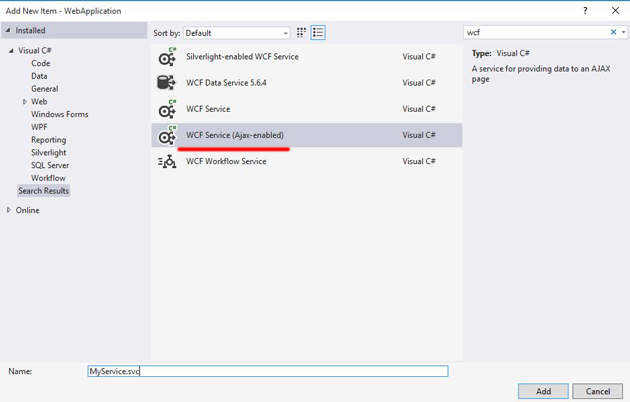Select the Visual C# node label
This screenshot has height=402, width=630.
click(35, 51)
